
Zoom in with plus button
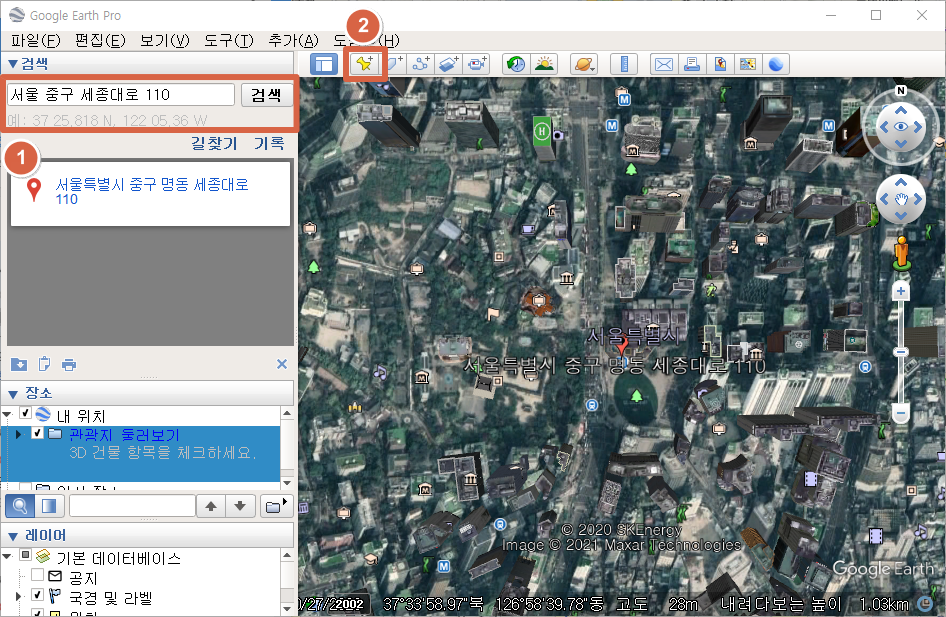click(x=901, y=291)
